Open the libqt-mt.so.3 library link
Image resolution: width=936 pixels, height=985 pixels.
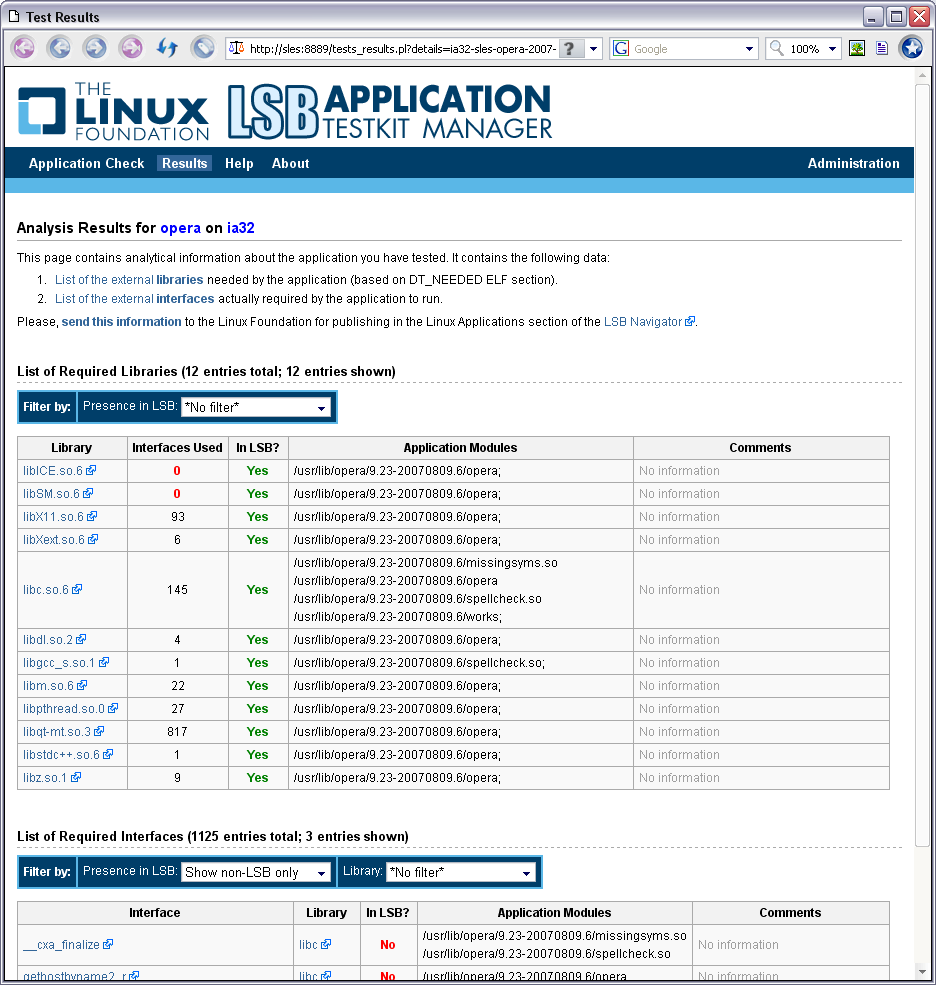(x=57, y=731)
